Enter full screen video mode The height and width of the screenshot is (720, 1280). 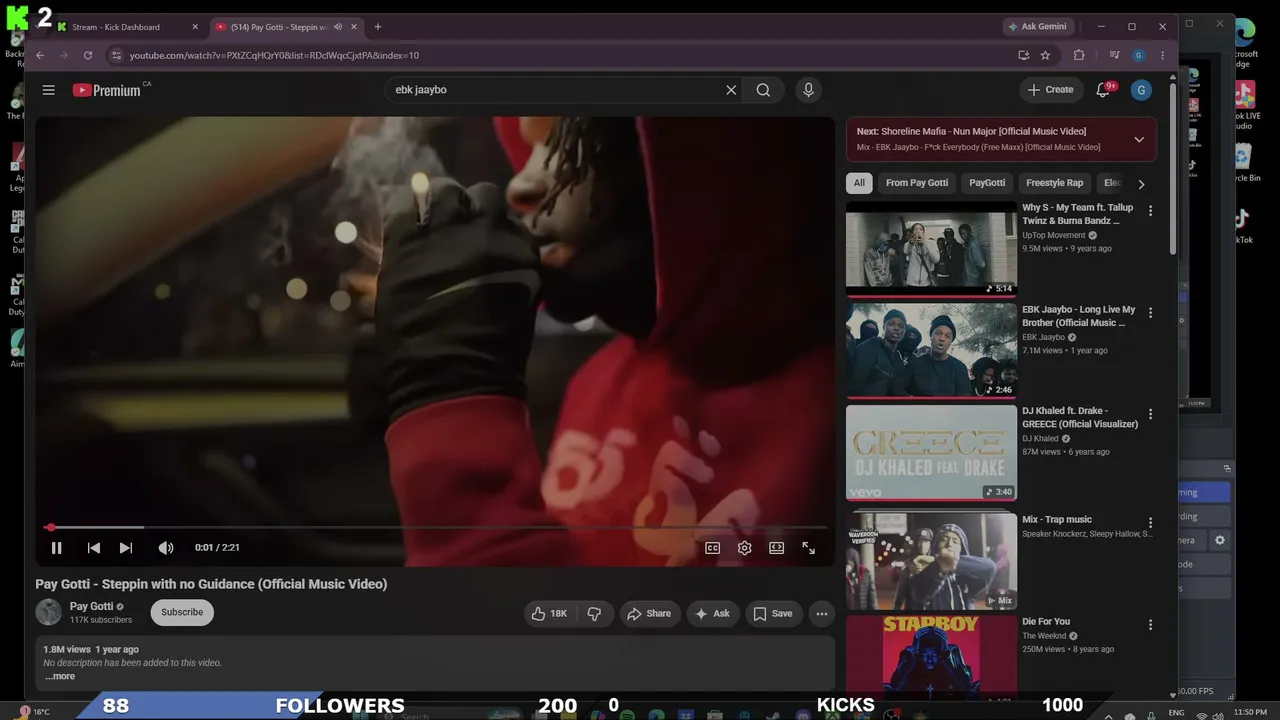(809, 548)
